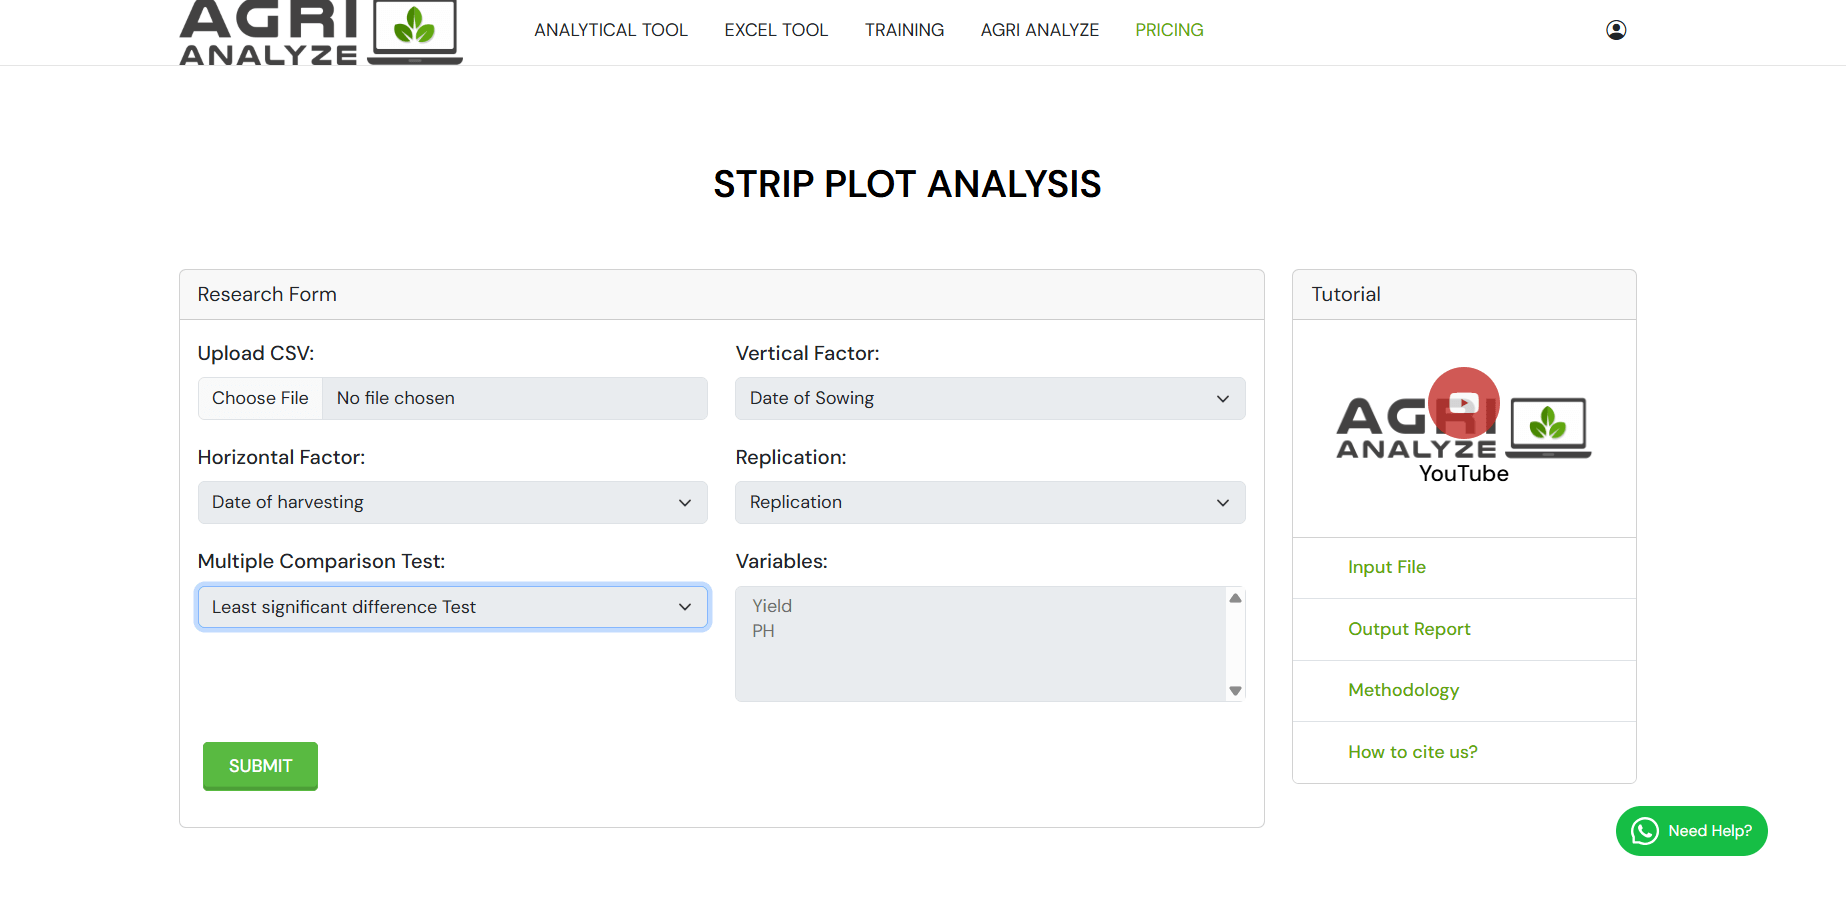Viewport: 1846px width, 906px height.
Task: Expand the Replication dropdown
Action: [x=989, y=502]
